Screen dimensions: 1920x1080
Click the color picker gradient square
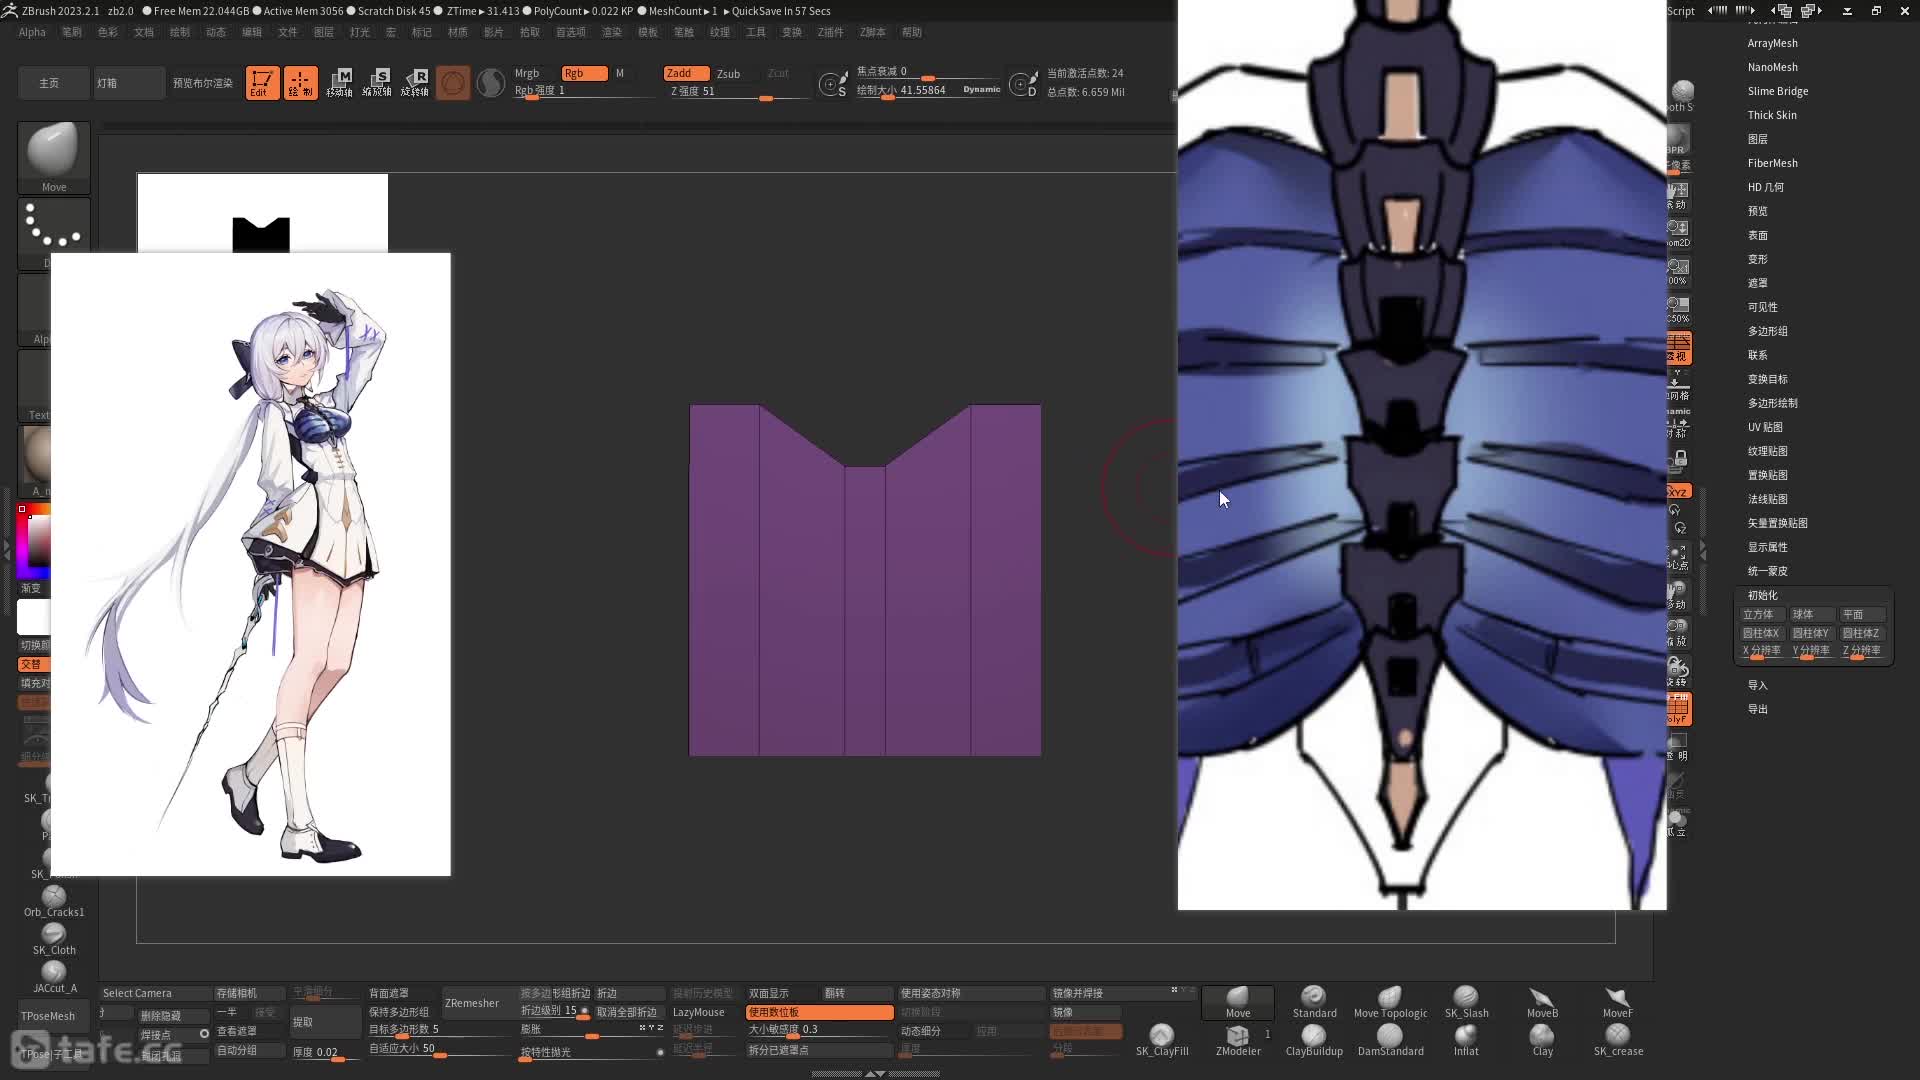[x=34, y=541]
